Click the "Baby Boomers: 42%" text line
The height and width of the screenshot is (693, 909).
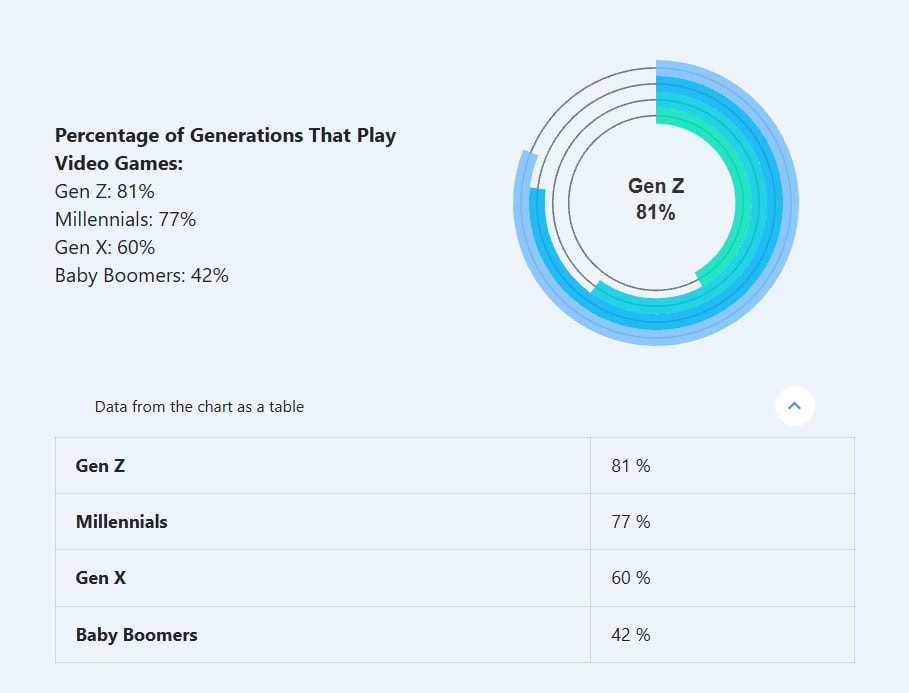pos(141,276)
